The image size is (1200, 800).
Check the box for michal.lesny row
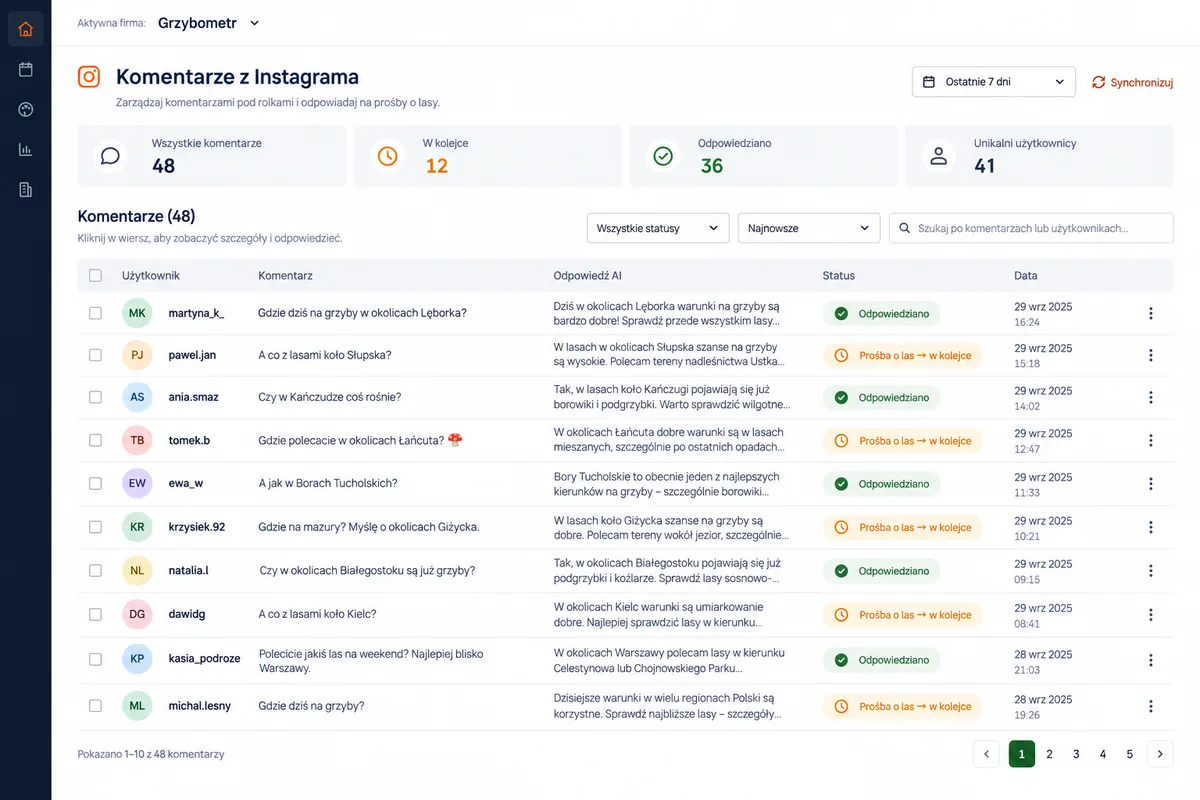(95, 706)
